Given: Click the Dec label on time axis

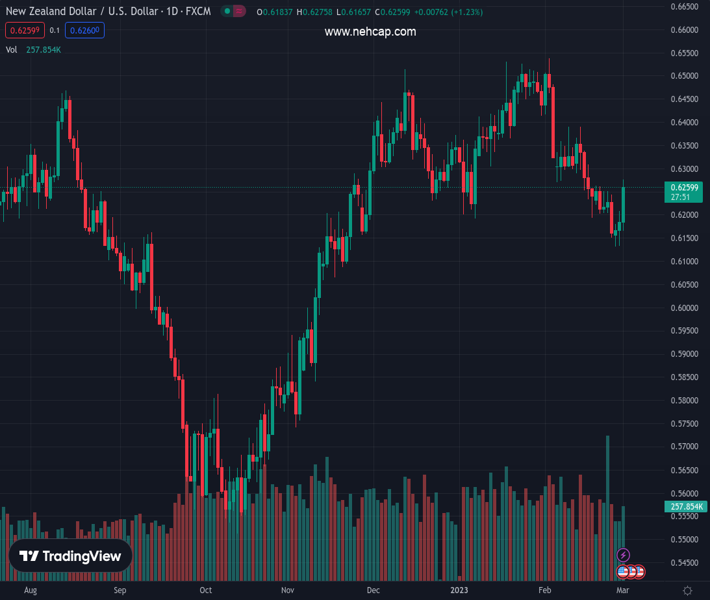Looking at the screenshot, I should 373,591.
